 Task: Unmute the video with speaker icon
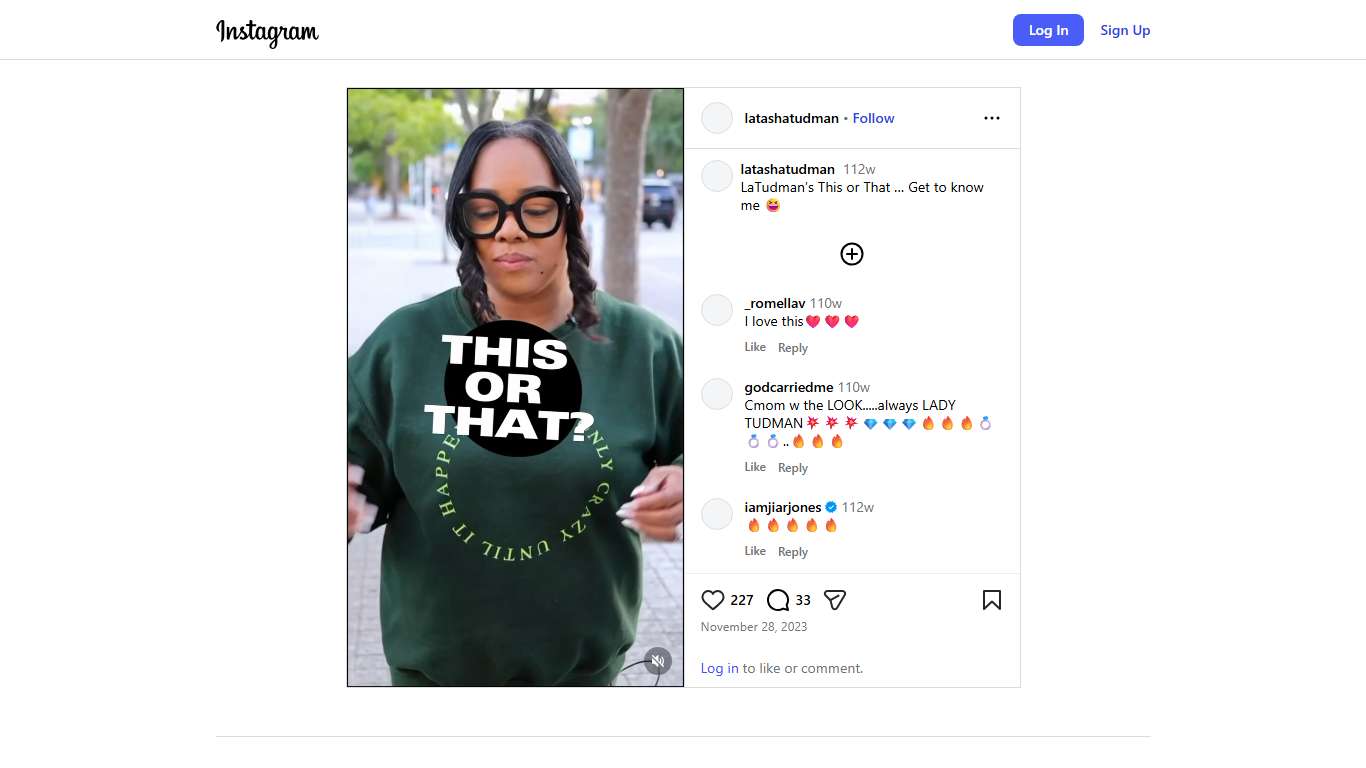657,661
